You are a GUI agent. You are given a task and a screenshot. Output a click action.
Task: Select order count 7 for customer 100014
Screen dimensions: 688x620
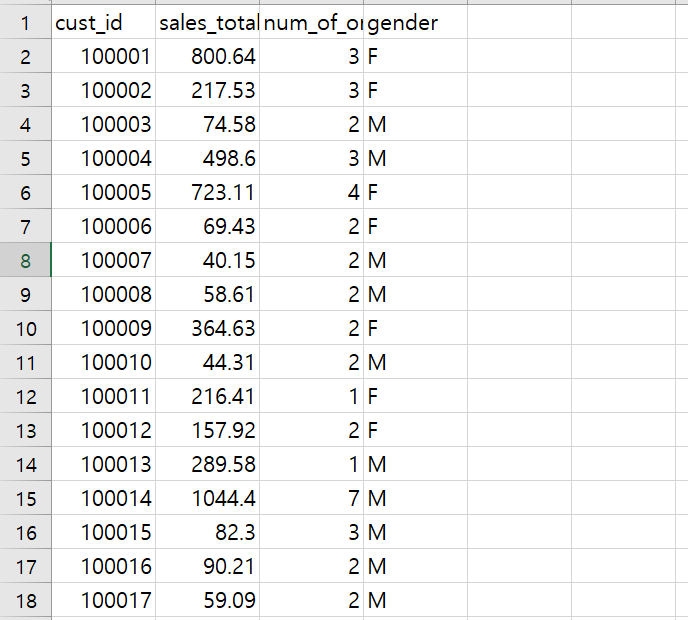pyautogui.click(x=312, y=498)
